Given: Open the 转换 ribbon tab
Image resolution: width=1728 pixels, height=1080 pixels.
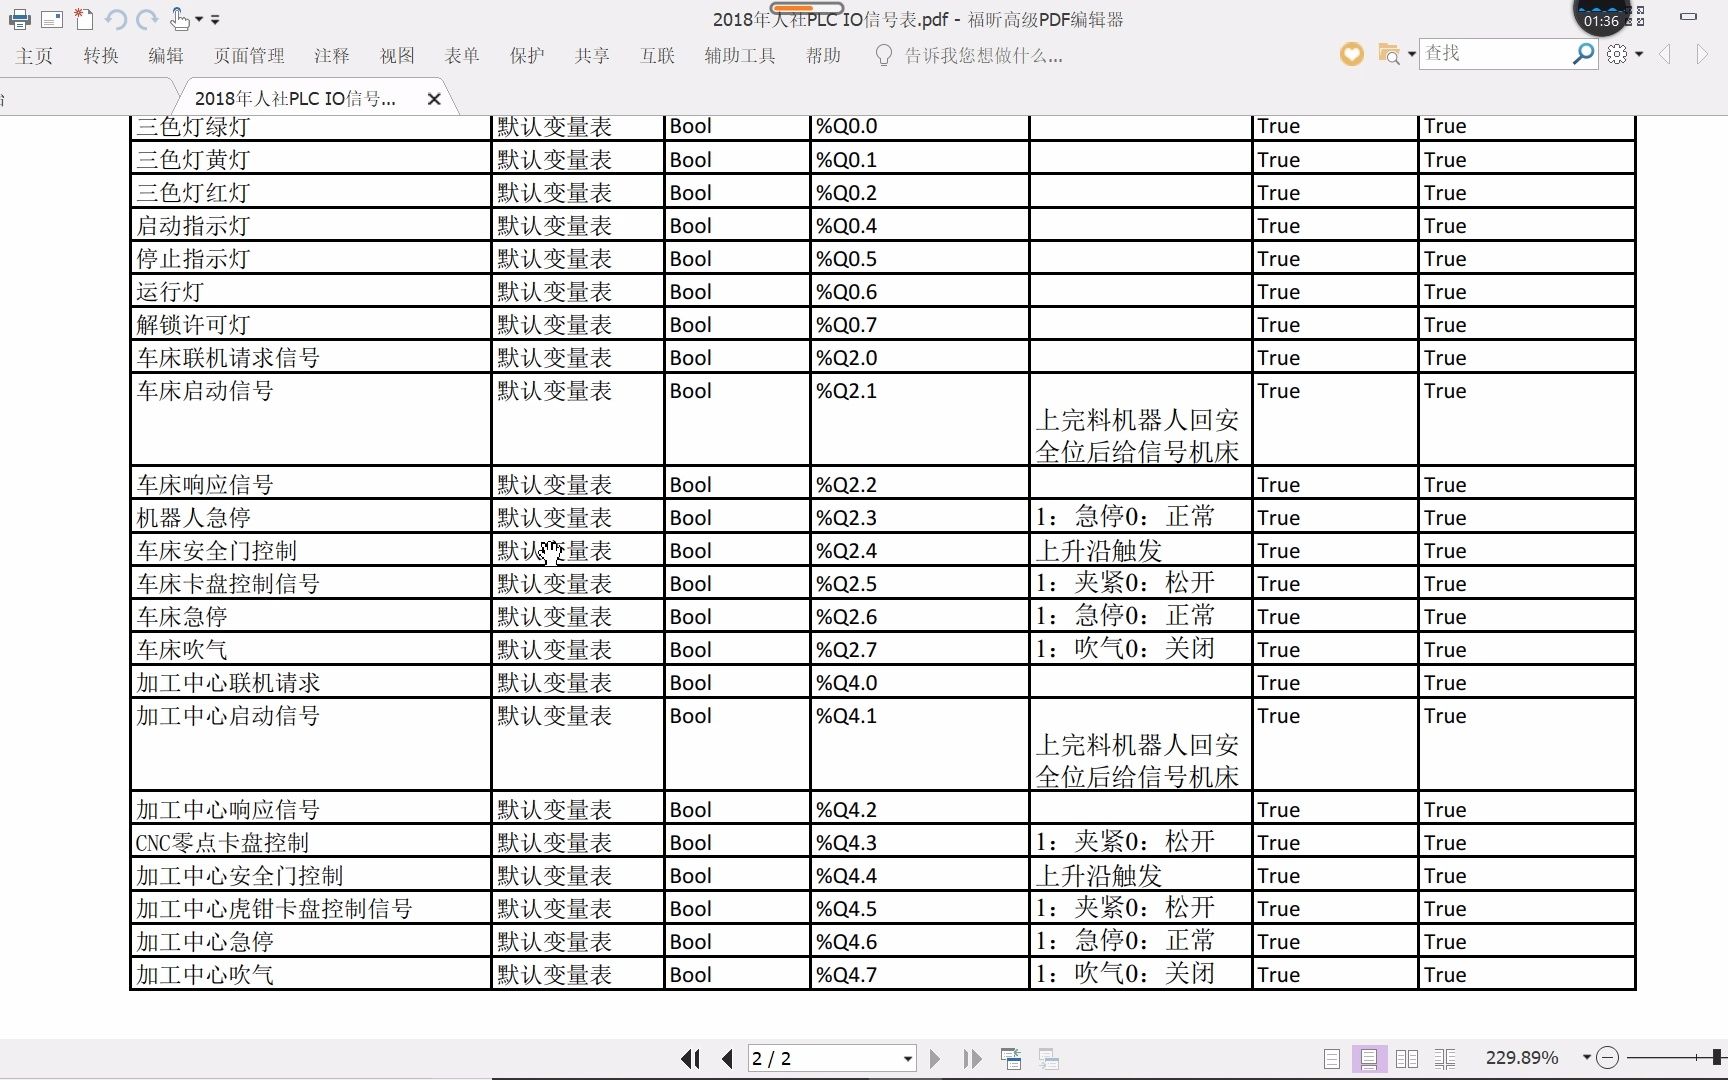Looking at the screenshot, I should point(101,56).
